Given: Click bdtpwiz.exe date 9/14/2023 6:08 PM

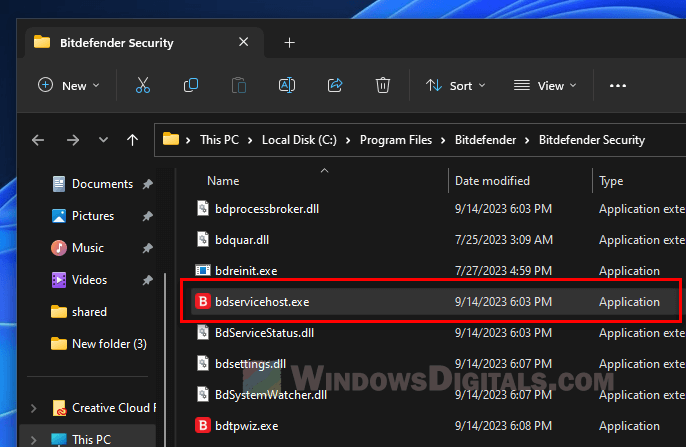Looking at the screenshot, I should click(x=503, y=426).
